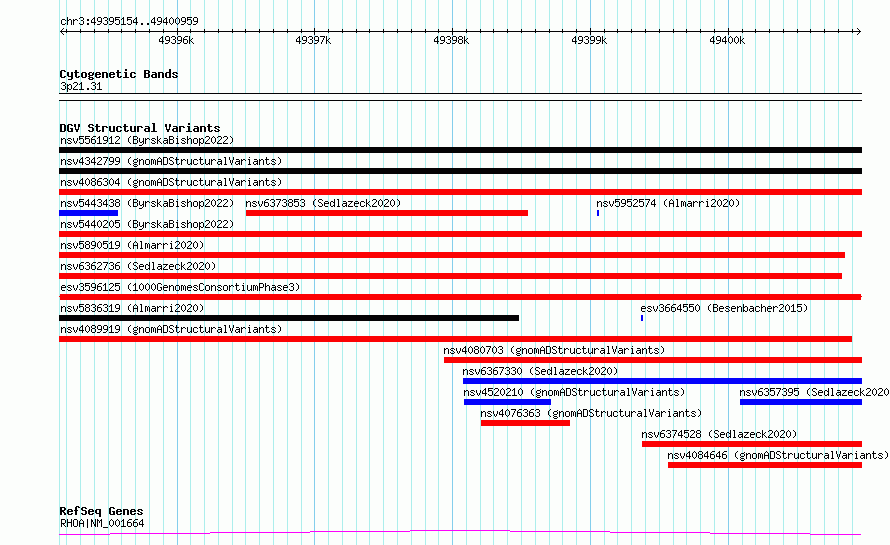Click the red nsv4084646 variant bar
This screenshot has height=545, width=890.
(x=765, y=465)
